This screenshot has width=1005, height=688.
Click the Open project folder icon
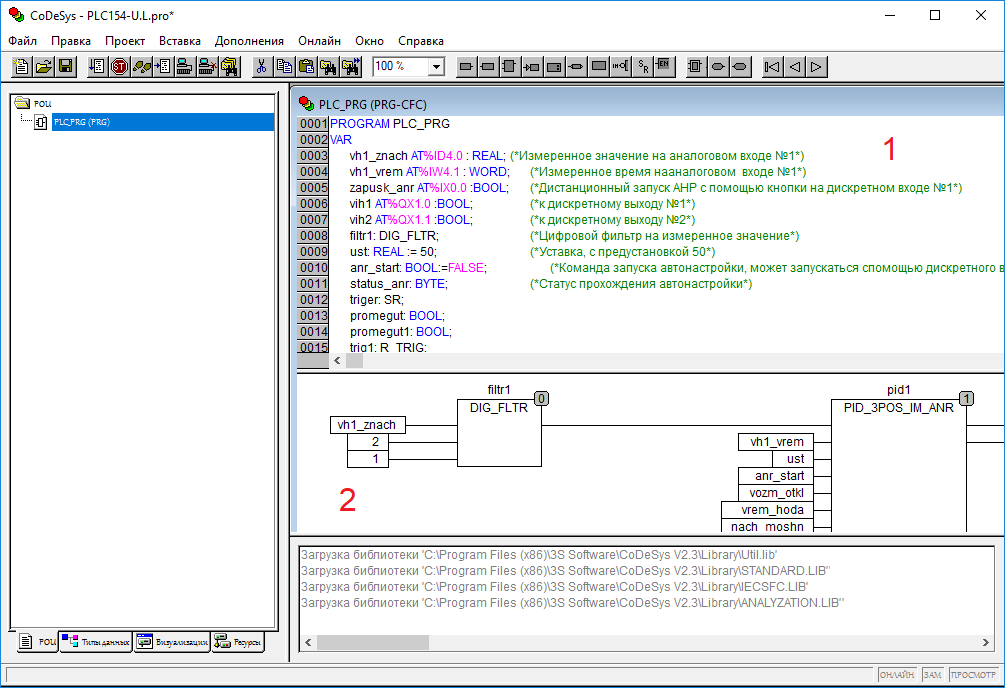(x=43, y=67)
